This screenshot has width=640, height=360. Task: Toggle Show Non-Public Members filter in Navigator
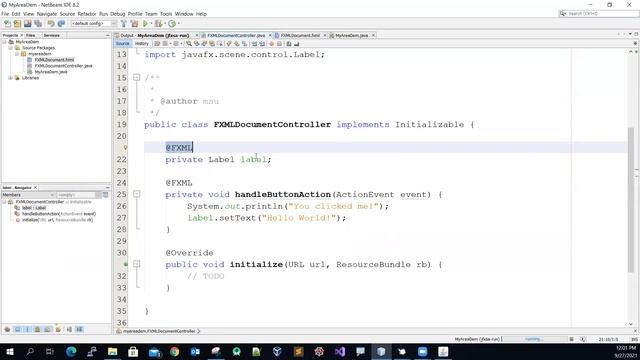click(x=38, y=329)
